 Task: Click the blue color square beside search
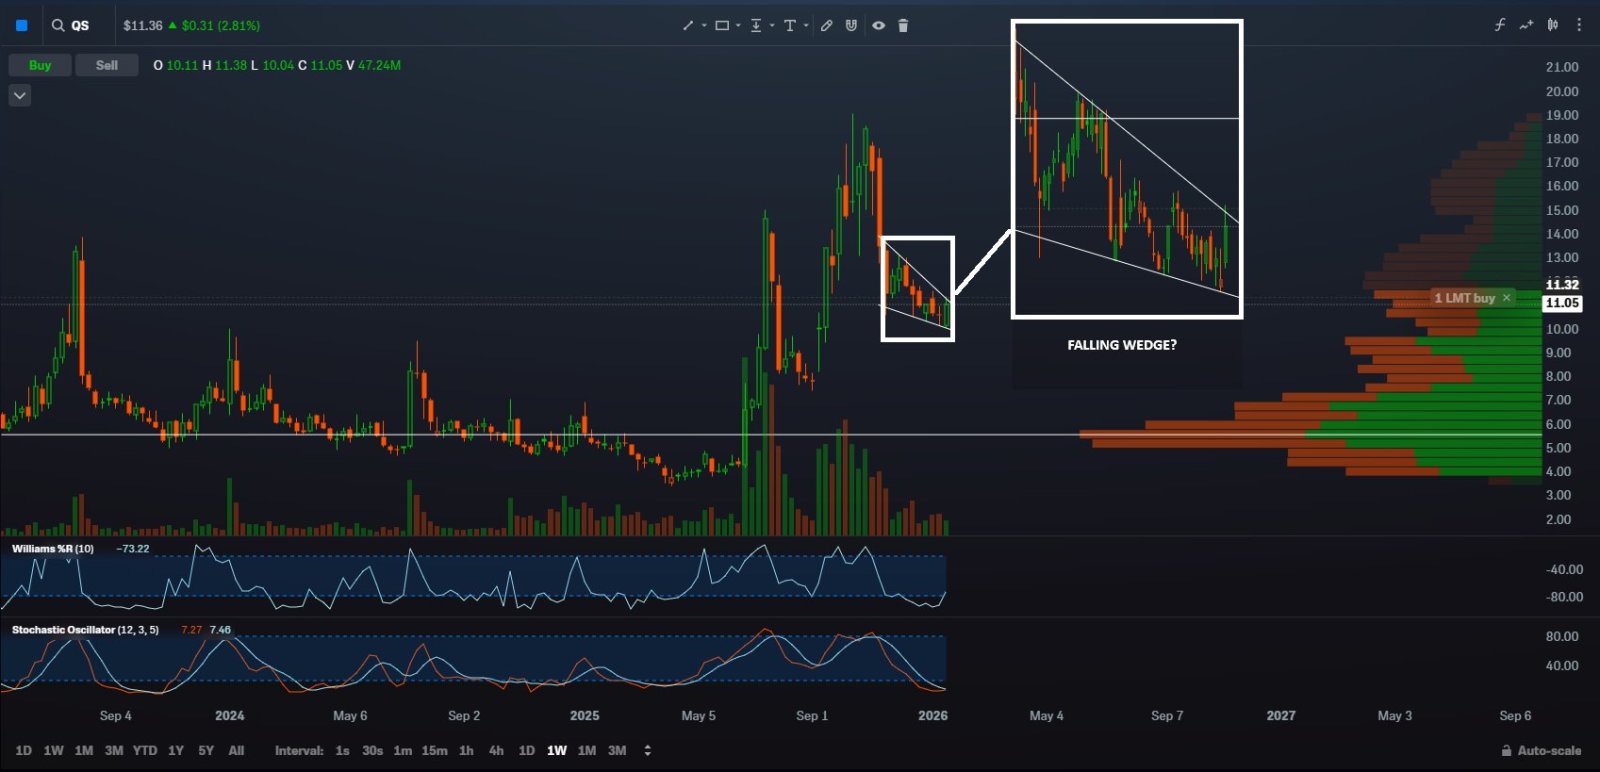pyautogui.click(x=21, y=25)
